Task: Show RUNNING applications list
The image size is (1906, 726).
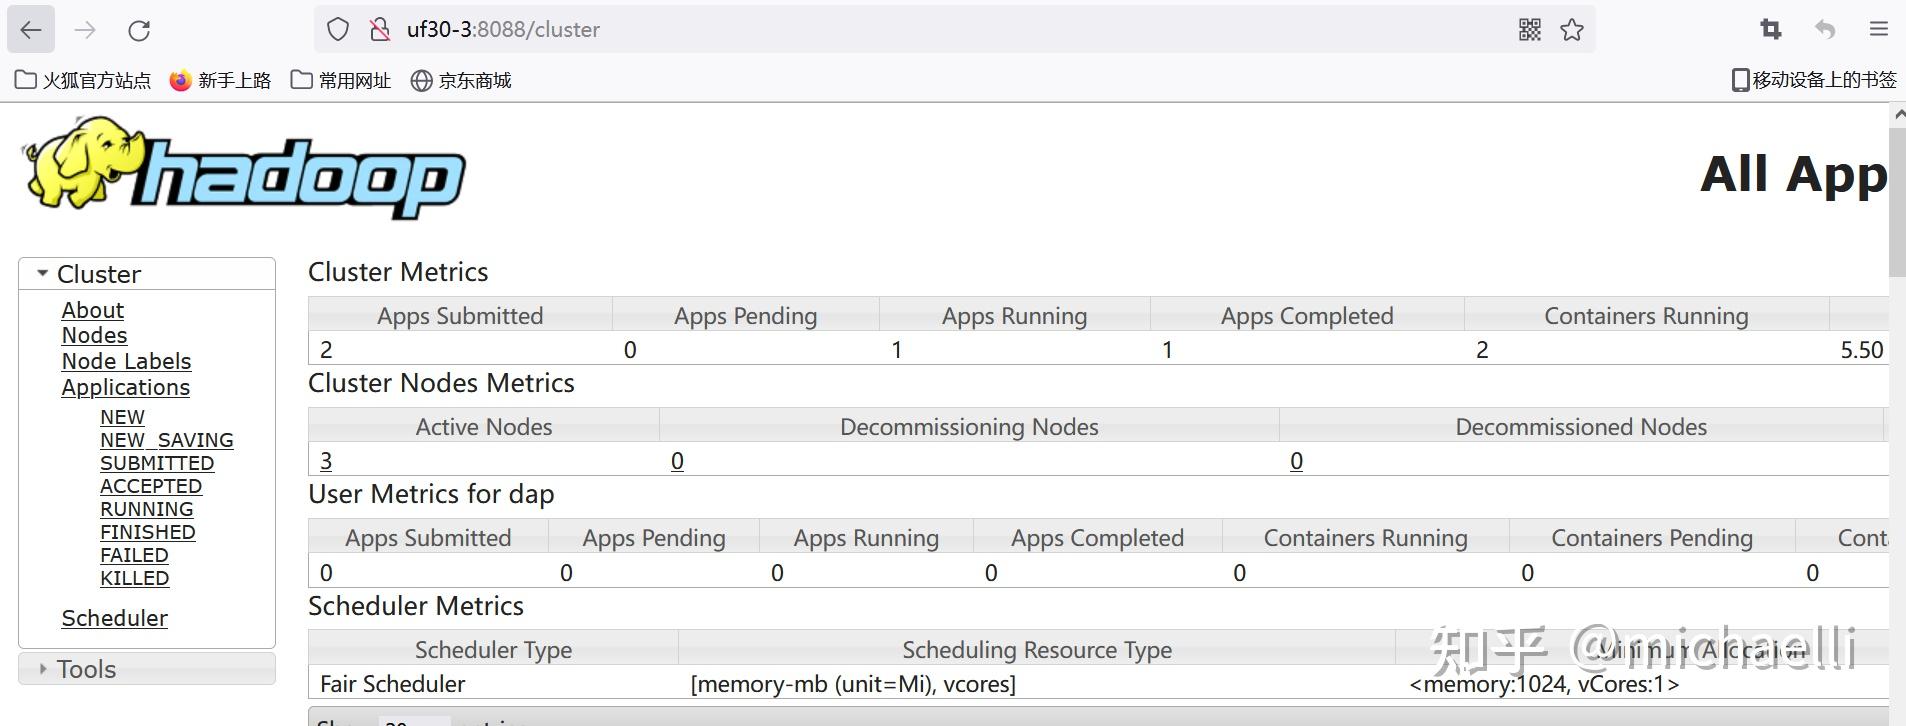Action: click(146, 509)
